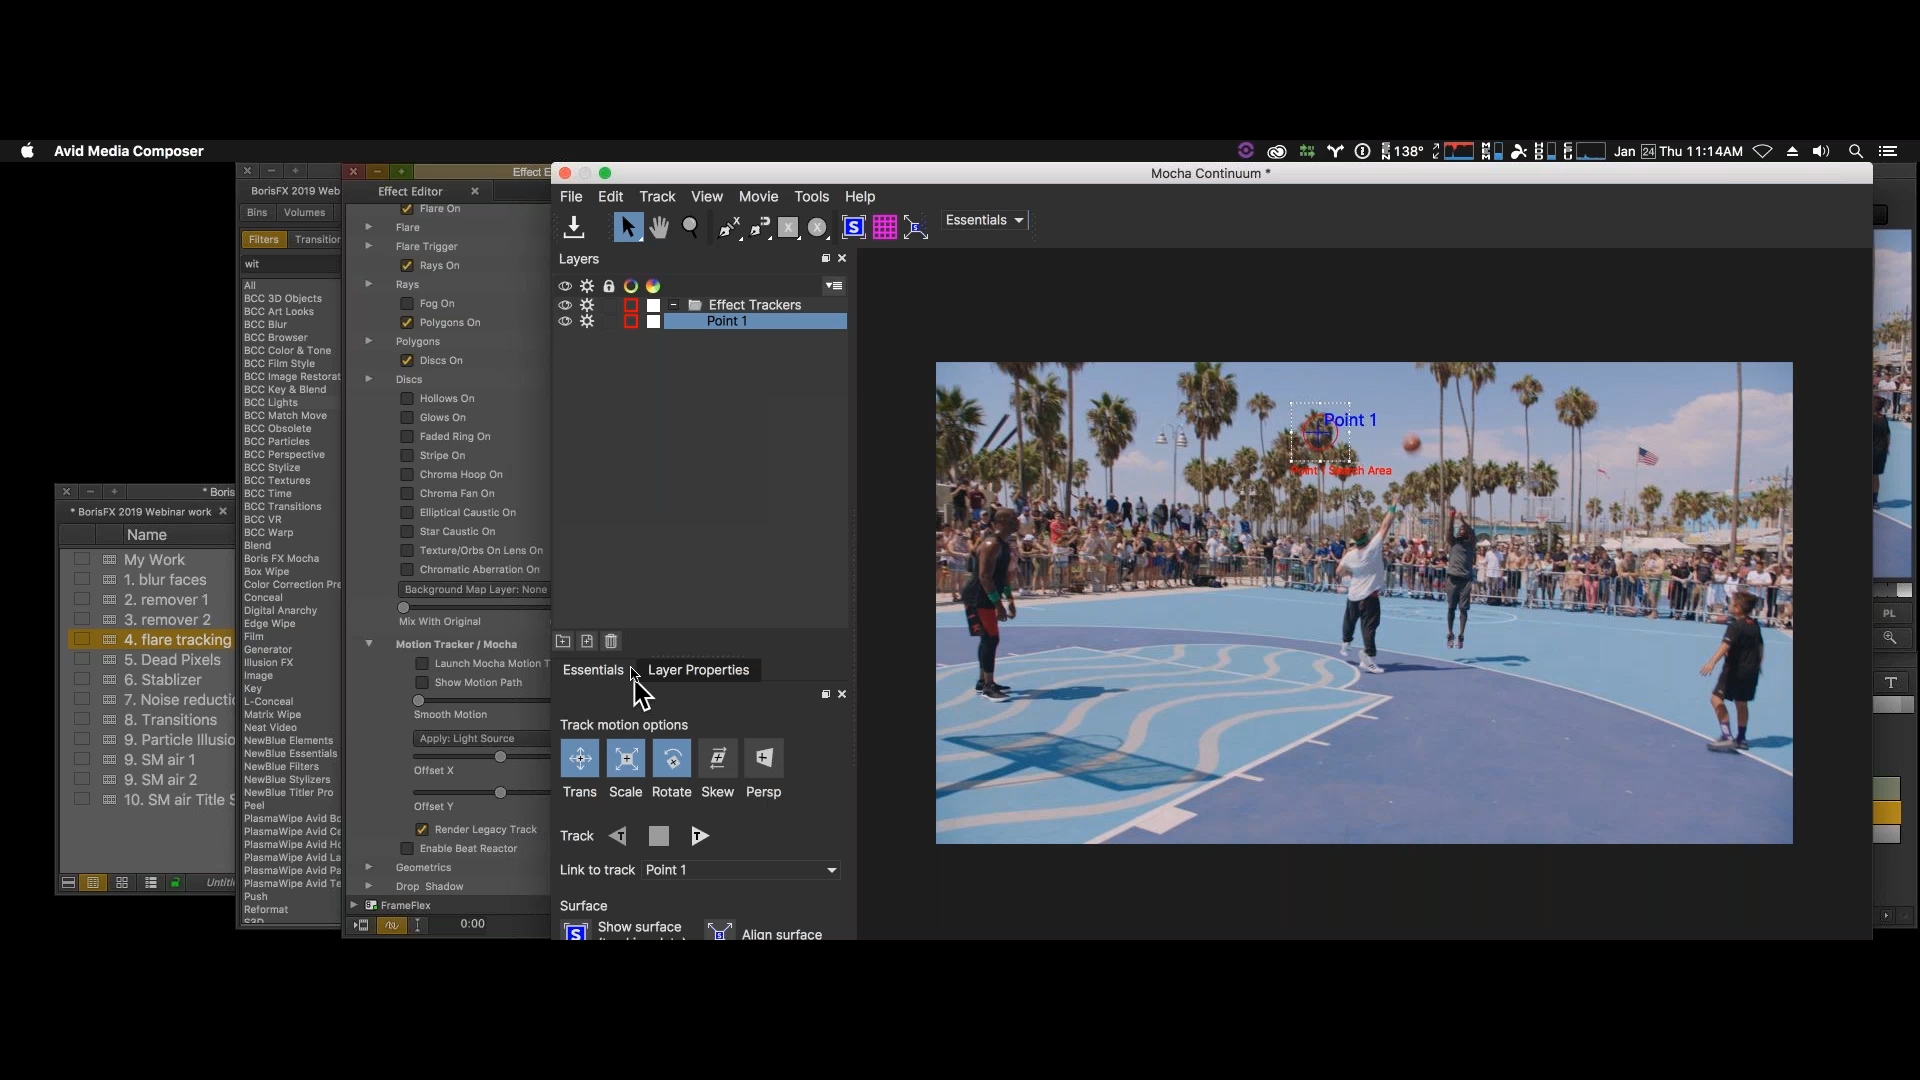Image resolution: width=1920 pixels, height=1080 pixels.
Task: Click the track forward button
Action: point(699,836)
